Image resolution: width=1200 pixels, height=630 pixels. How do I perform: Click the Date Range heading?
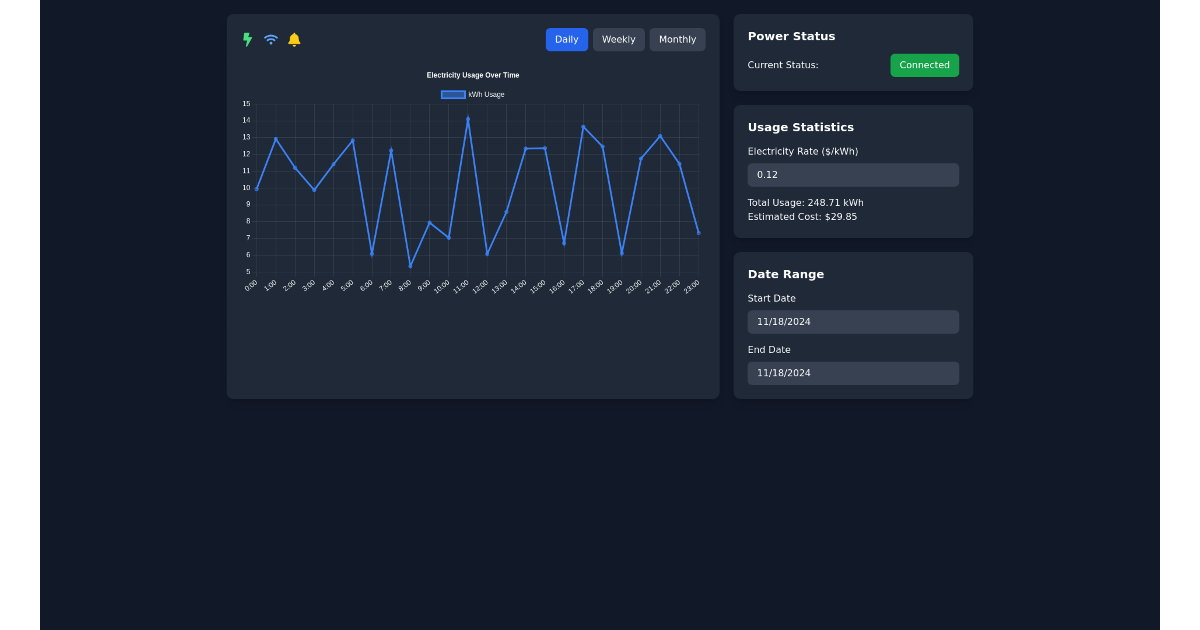tap(785, 274)
